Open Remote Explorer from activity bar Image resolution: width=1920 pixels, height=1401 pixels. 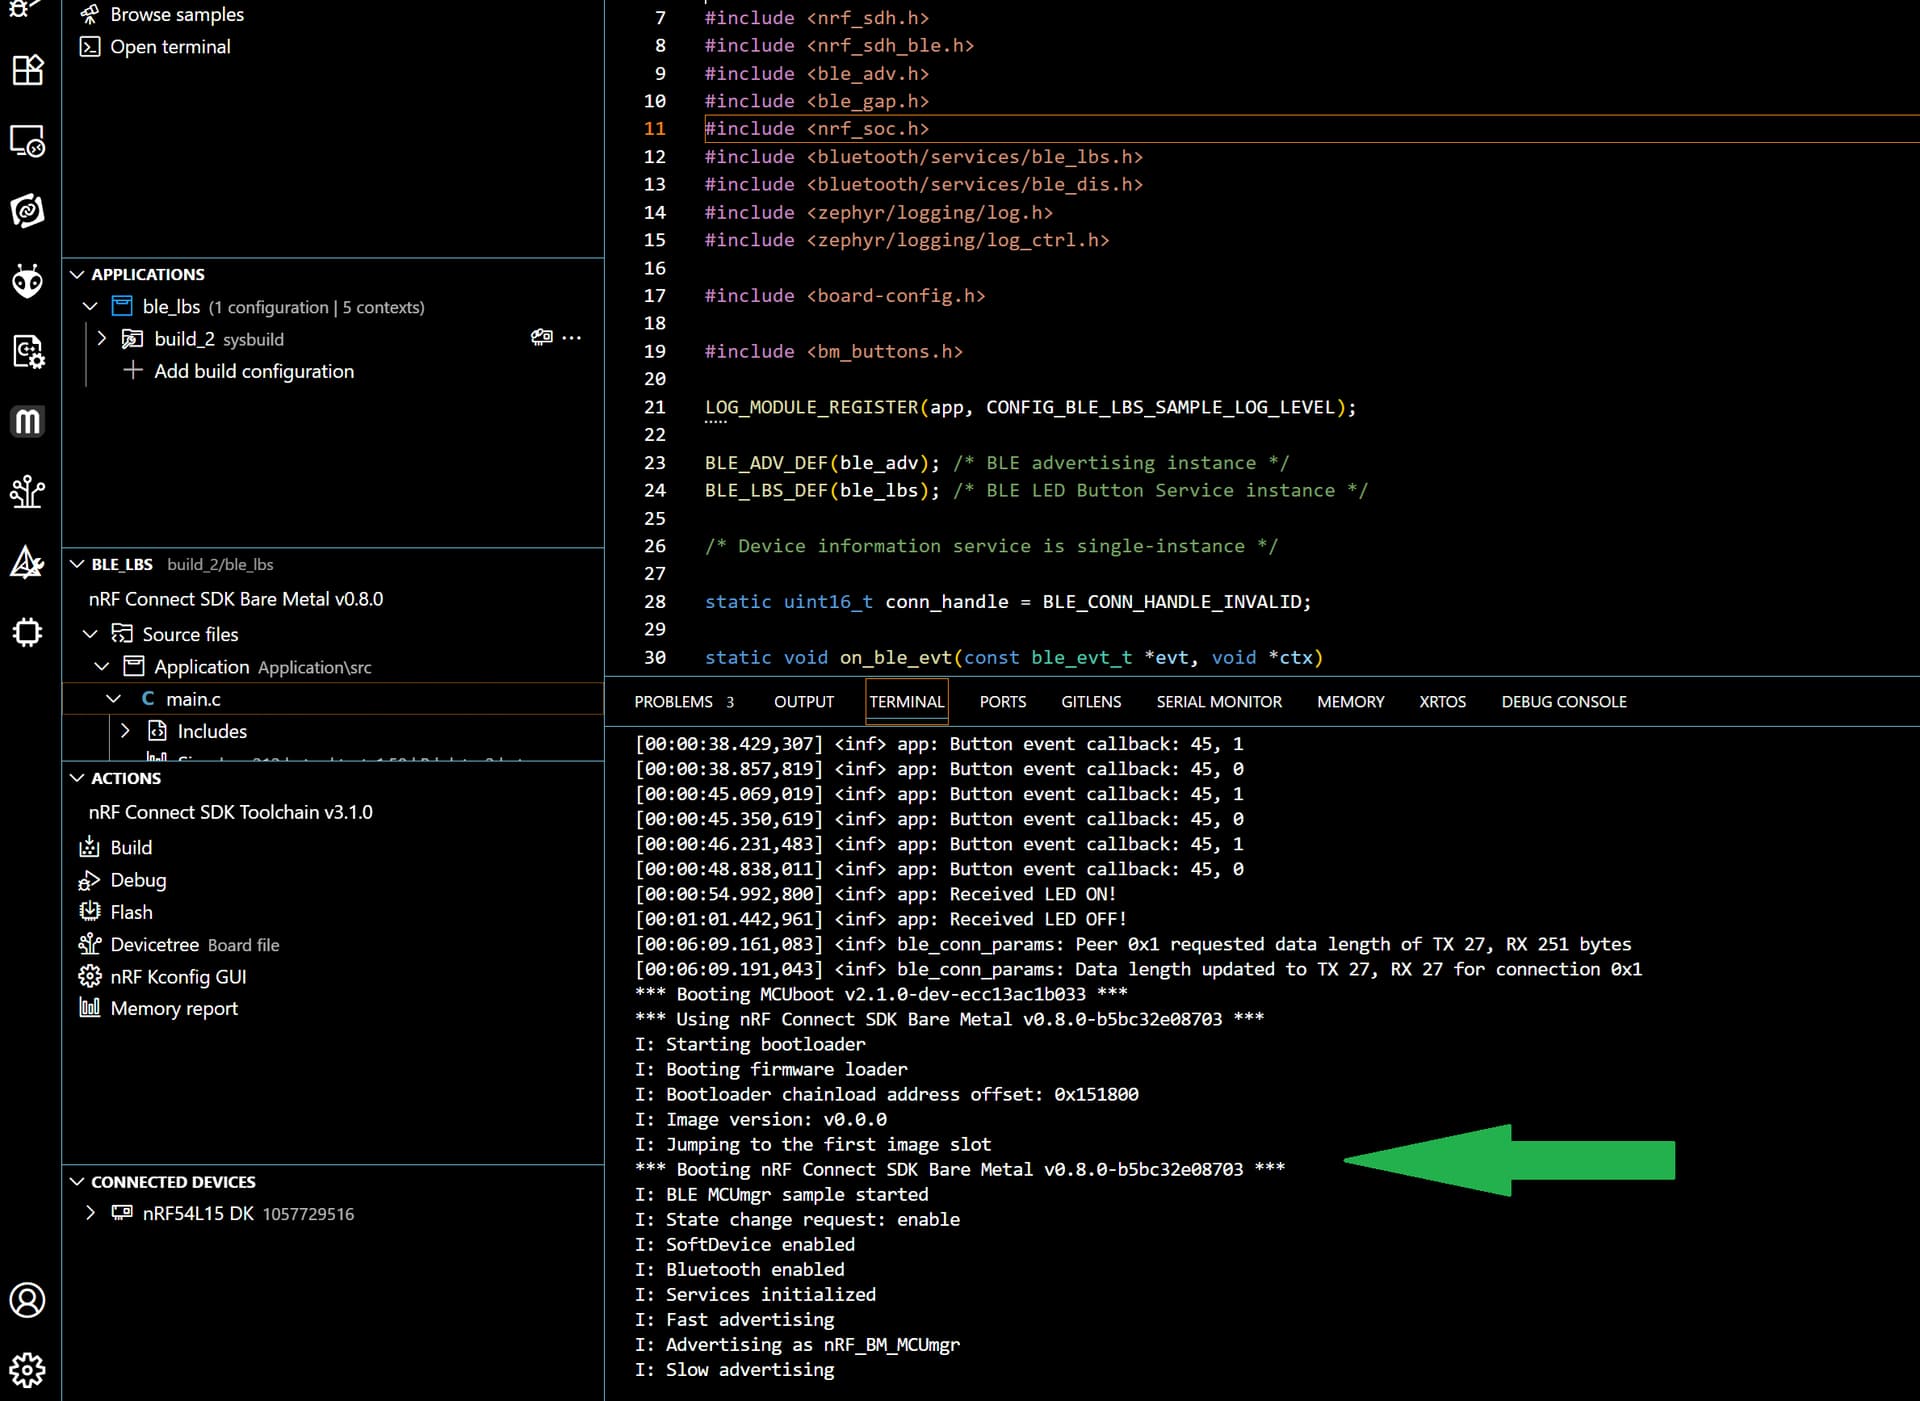28,141
